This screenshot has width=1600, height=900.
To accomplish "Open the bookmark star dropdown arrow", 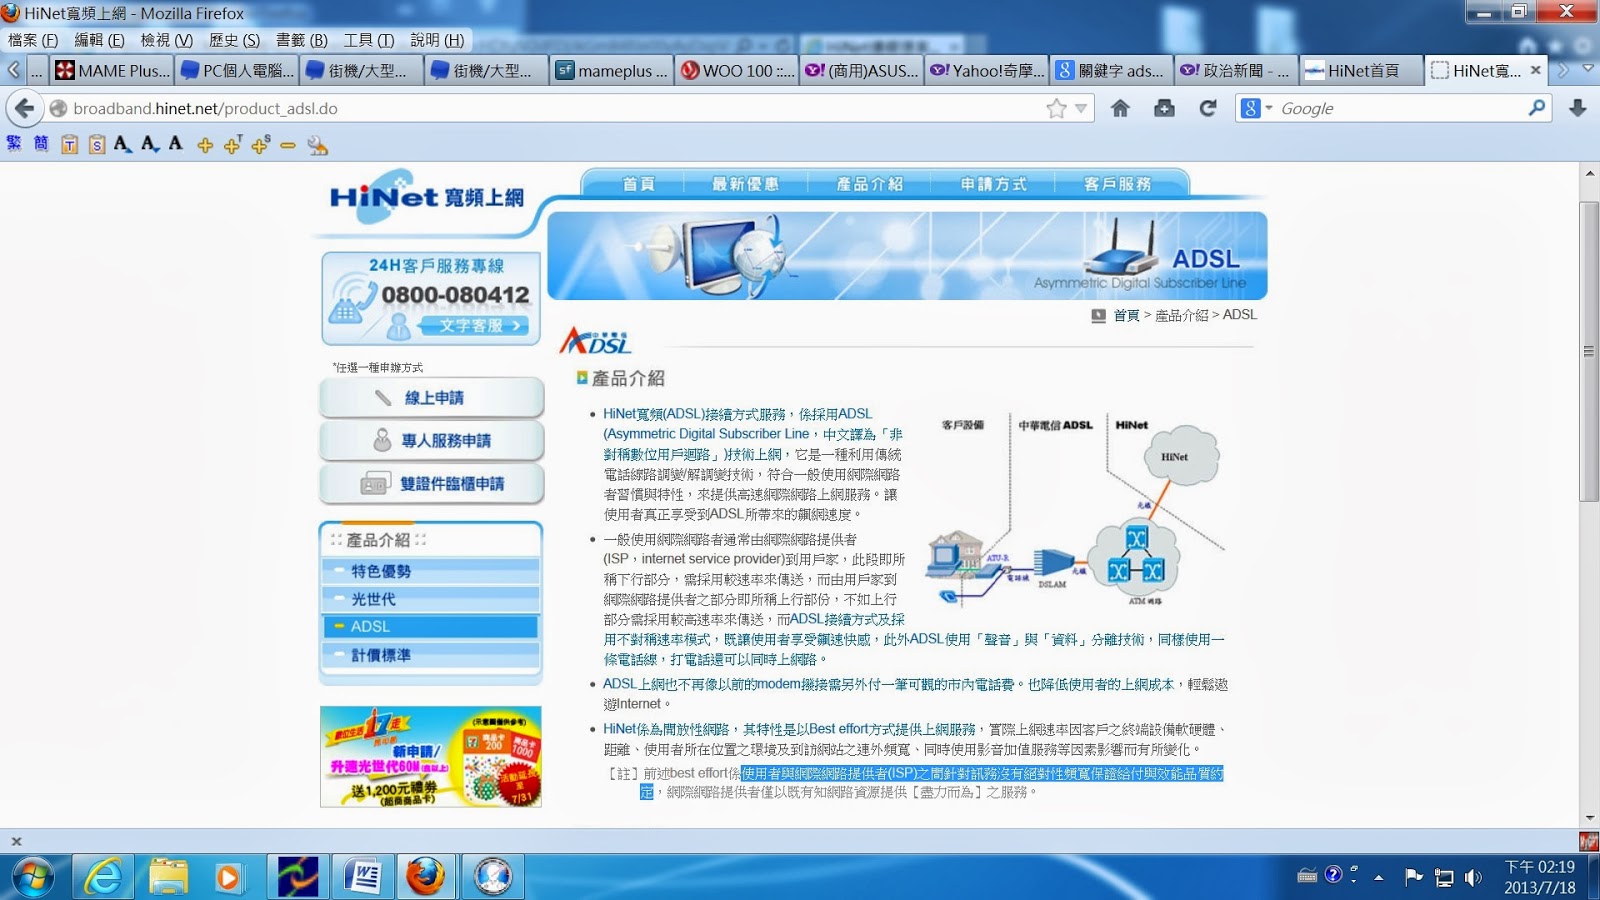I will click(x=1081, y=108).
